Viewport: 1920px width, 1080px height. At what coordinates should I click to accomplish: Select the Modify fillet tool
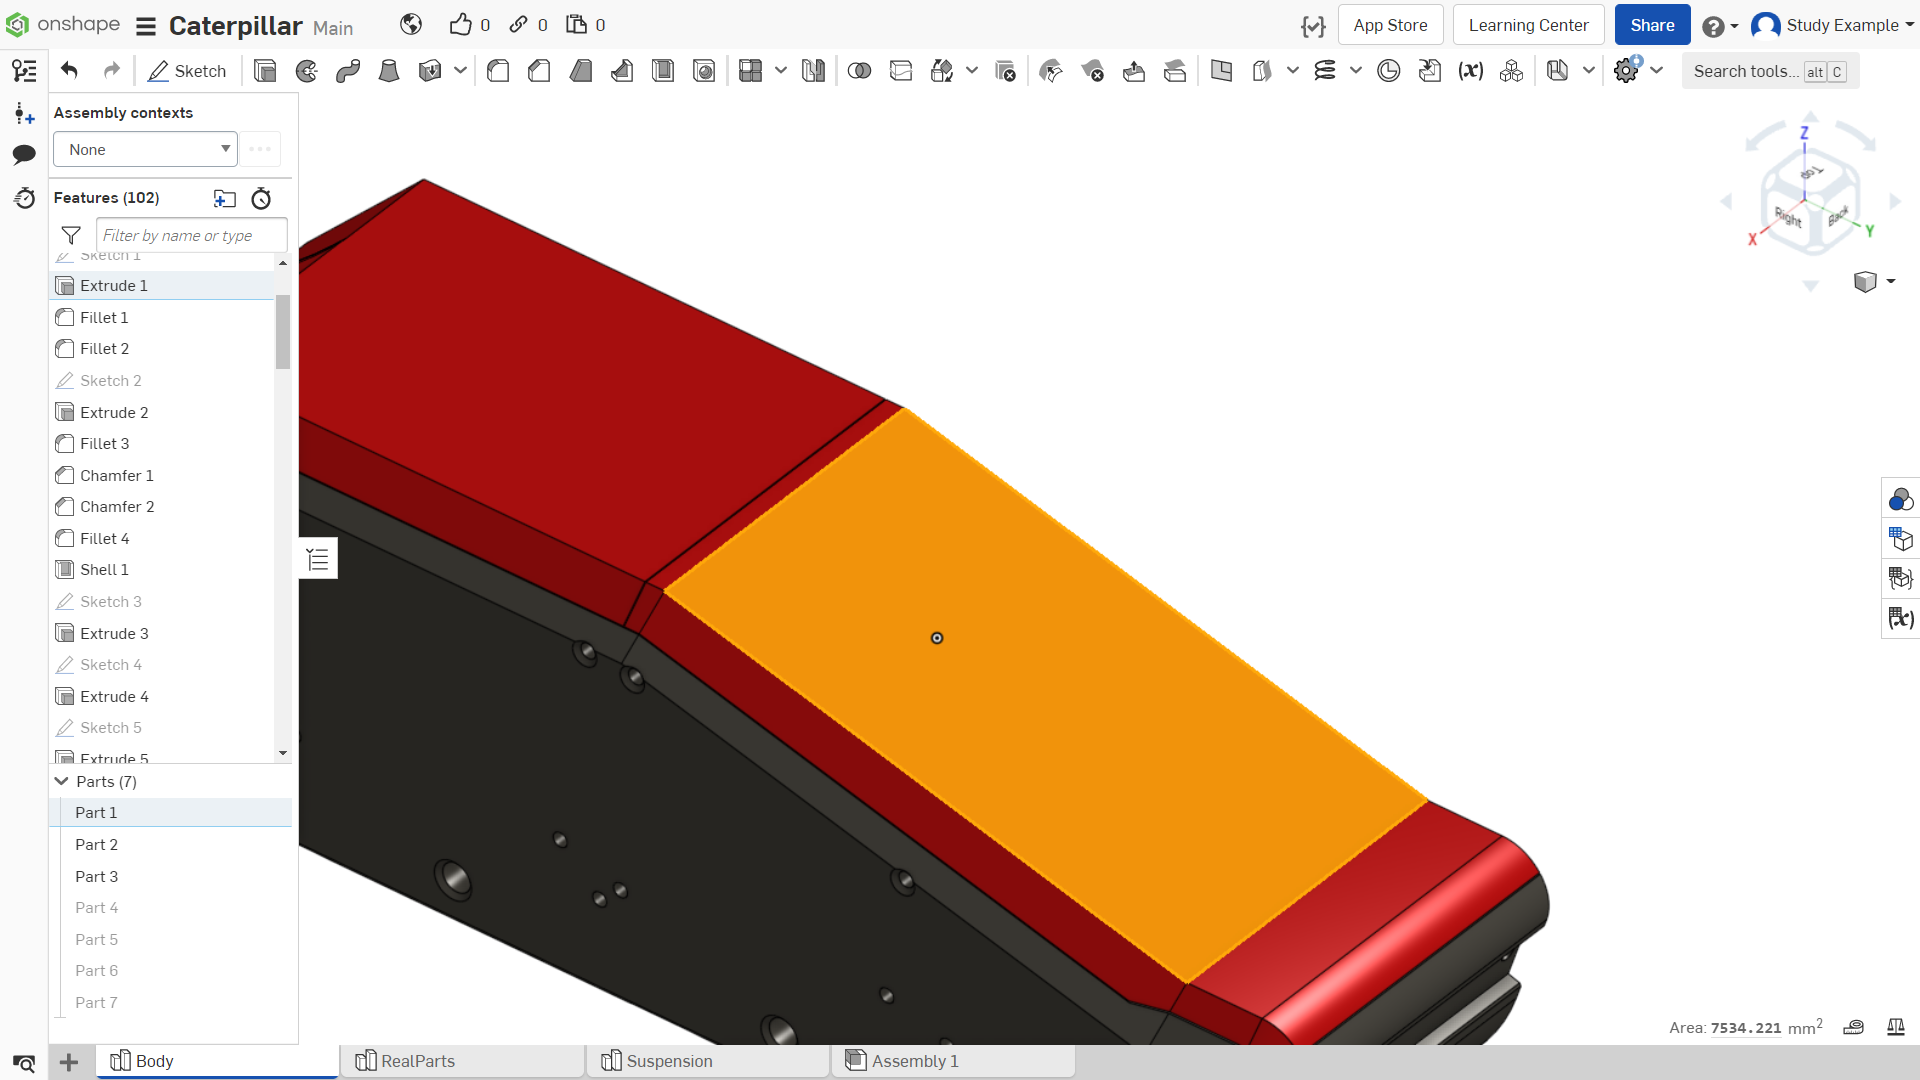1051,71
